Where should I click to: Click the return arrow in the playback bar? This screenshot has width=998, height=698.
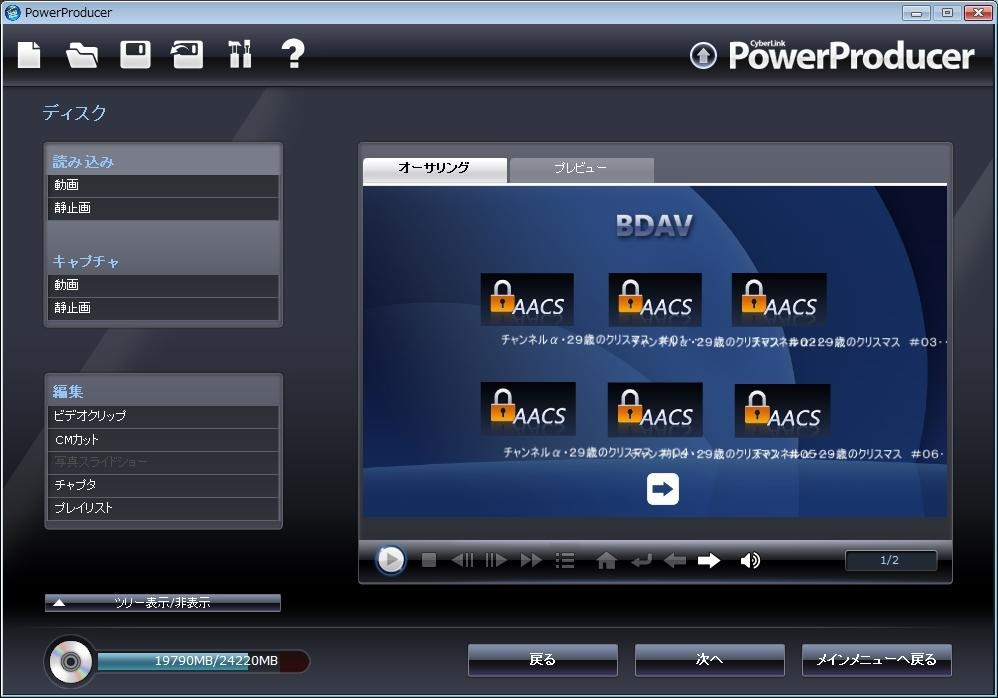(x=645, y=561)
